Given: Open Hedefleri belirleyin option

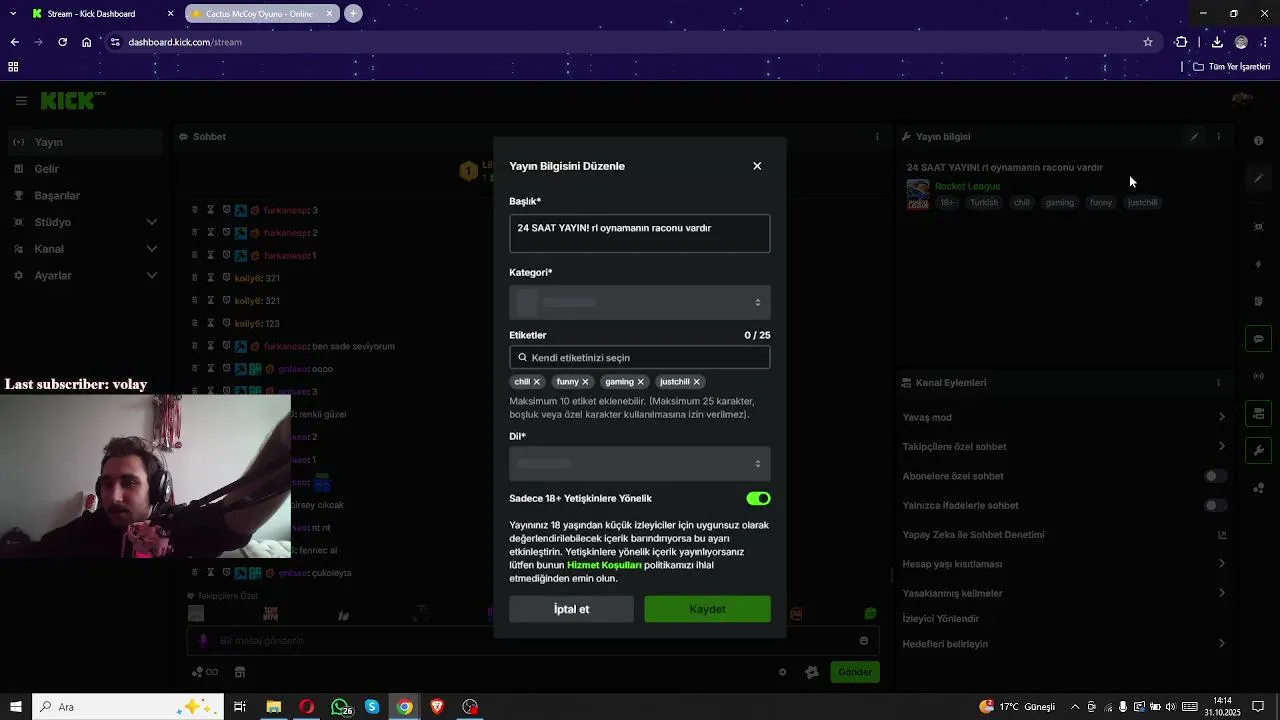Looking at the screenshot, I should coord(1064,644).
